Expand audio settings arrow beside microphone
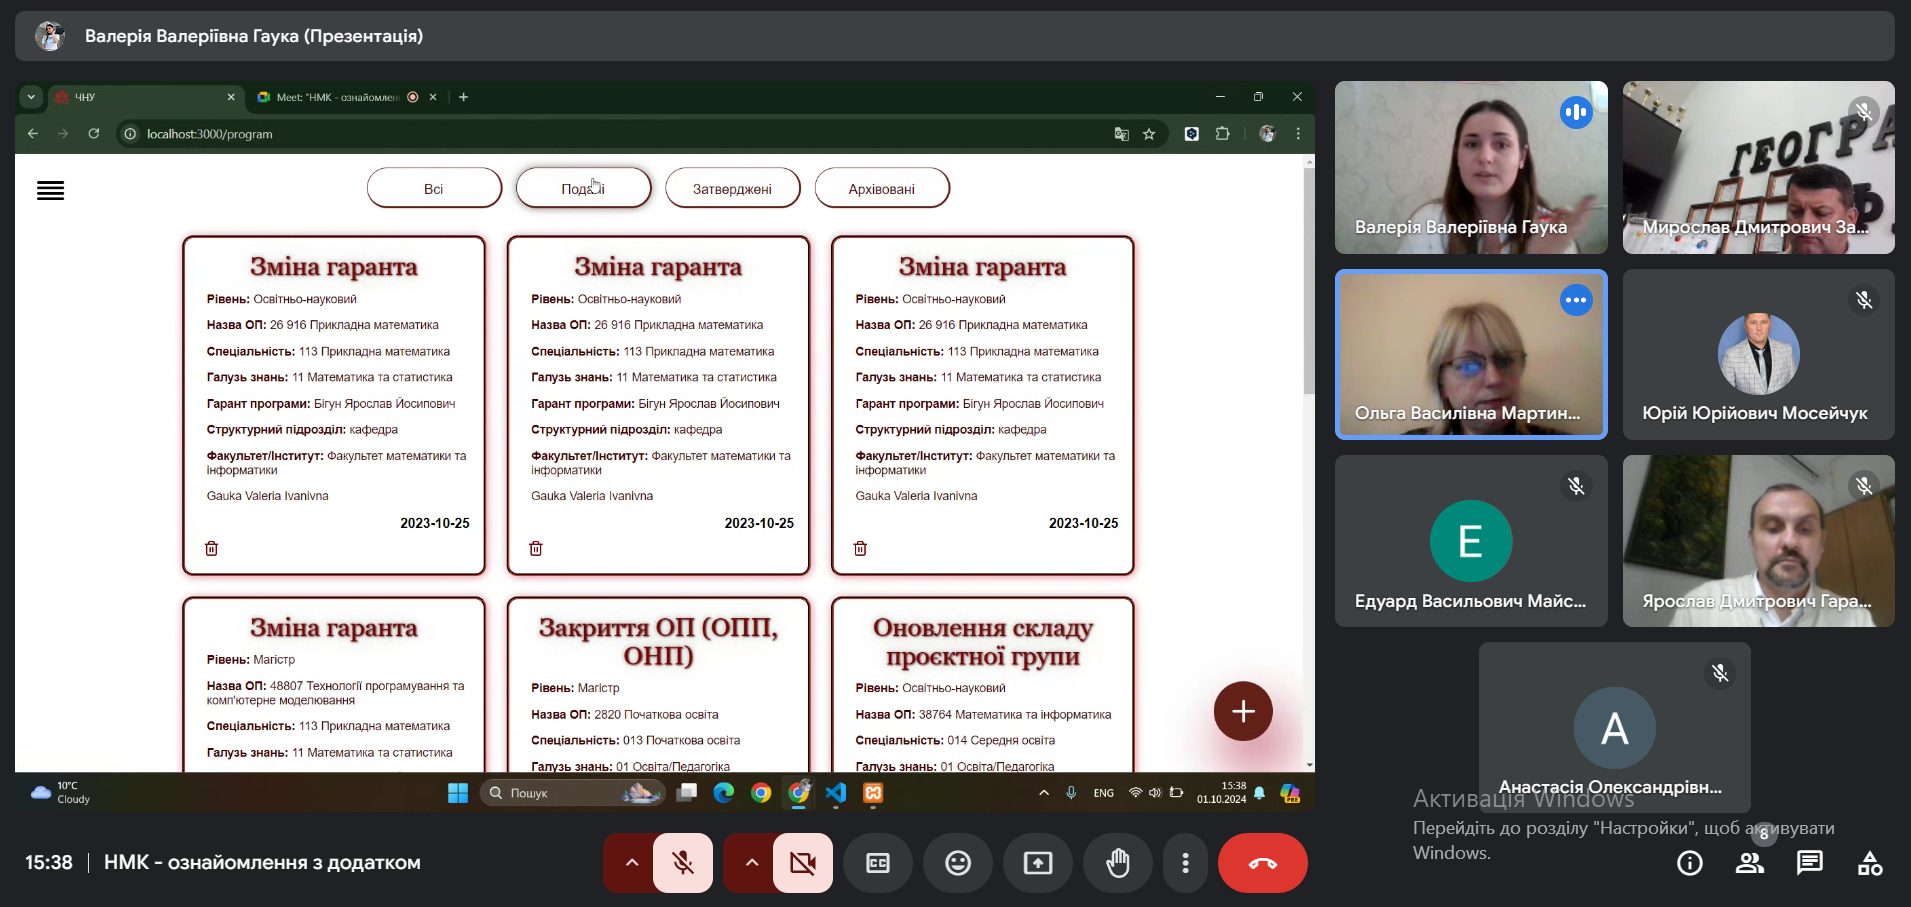Image resolution: width=1911 pixels, height=907 pixels. click(631, 863)
